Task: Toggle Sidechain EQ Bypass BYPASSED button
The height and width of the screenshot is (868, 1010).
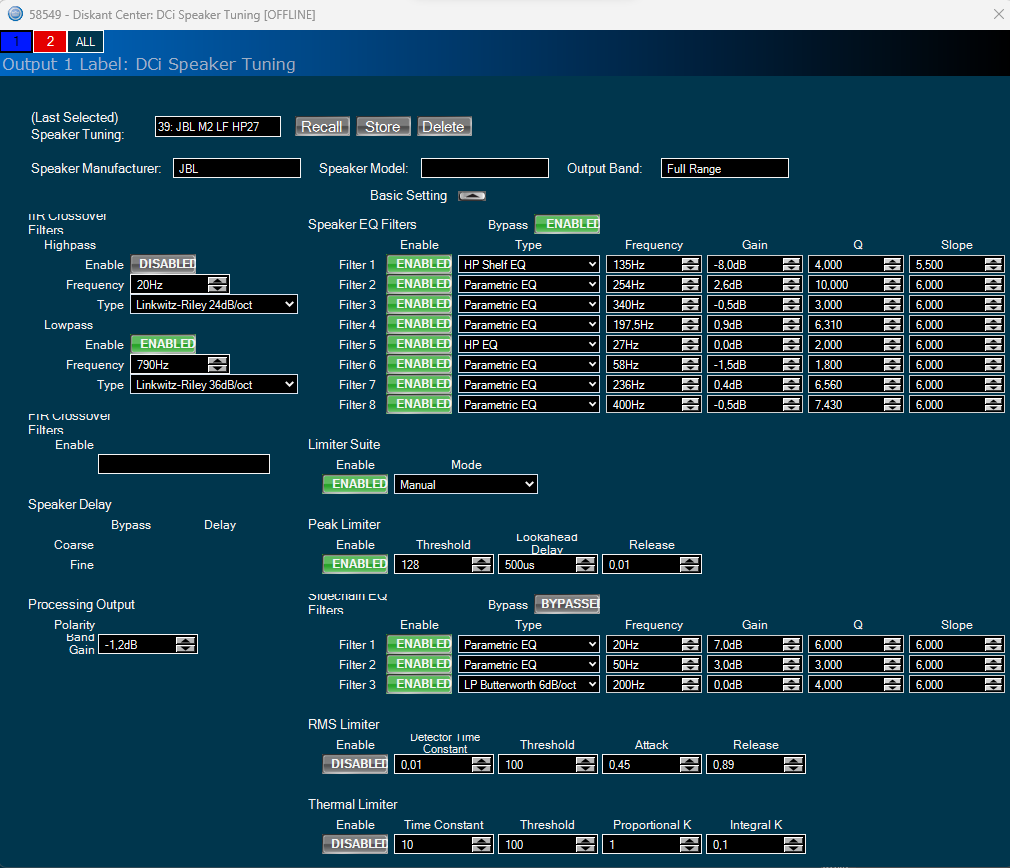Action: point(567,604)
